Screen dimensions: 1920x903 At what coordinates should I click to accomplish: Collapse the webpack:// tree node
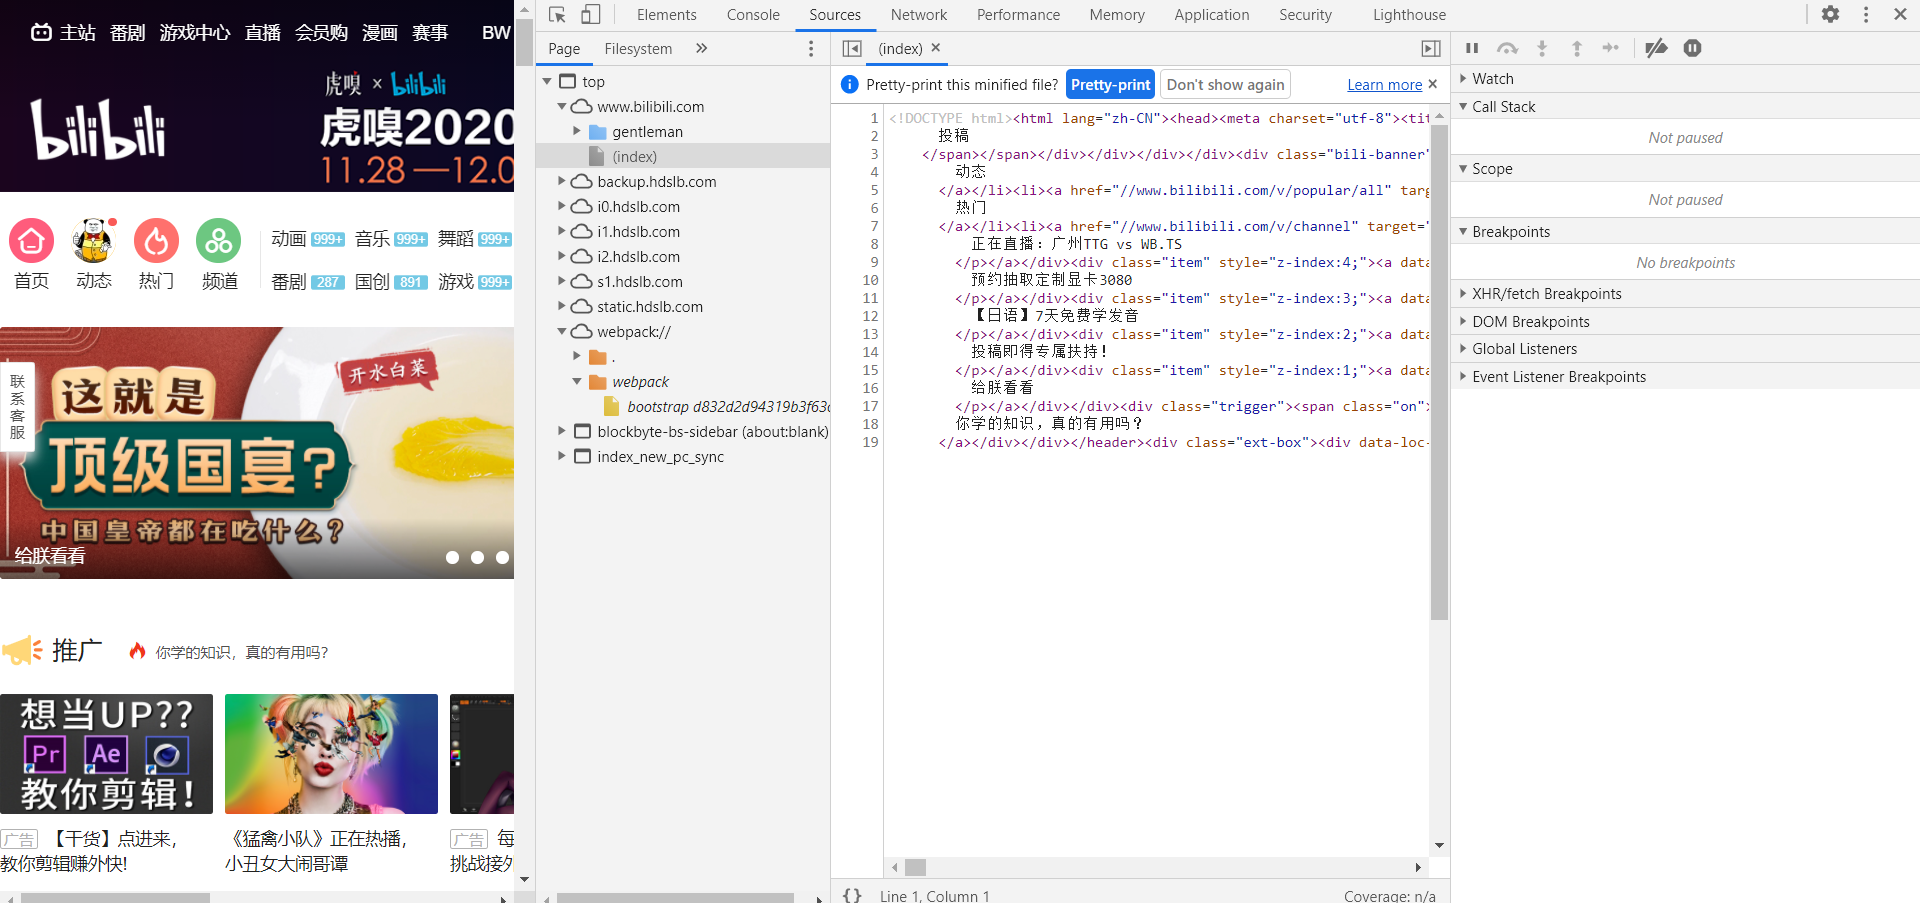(562, 332)
